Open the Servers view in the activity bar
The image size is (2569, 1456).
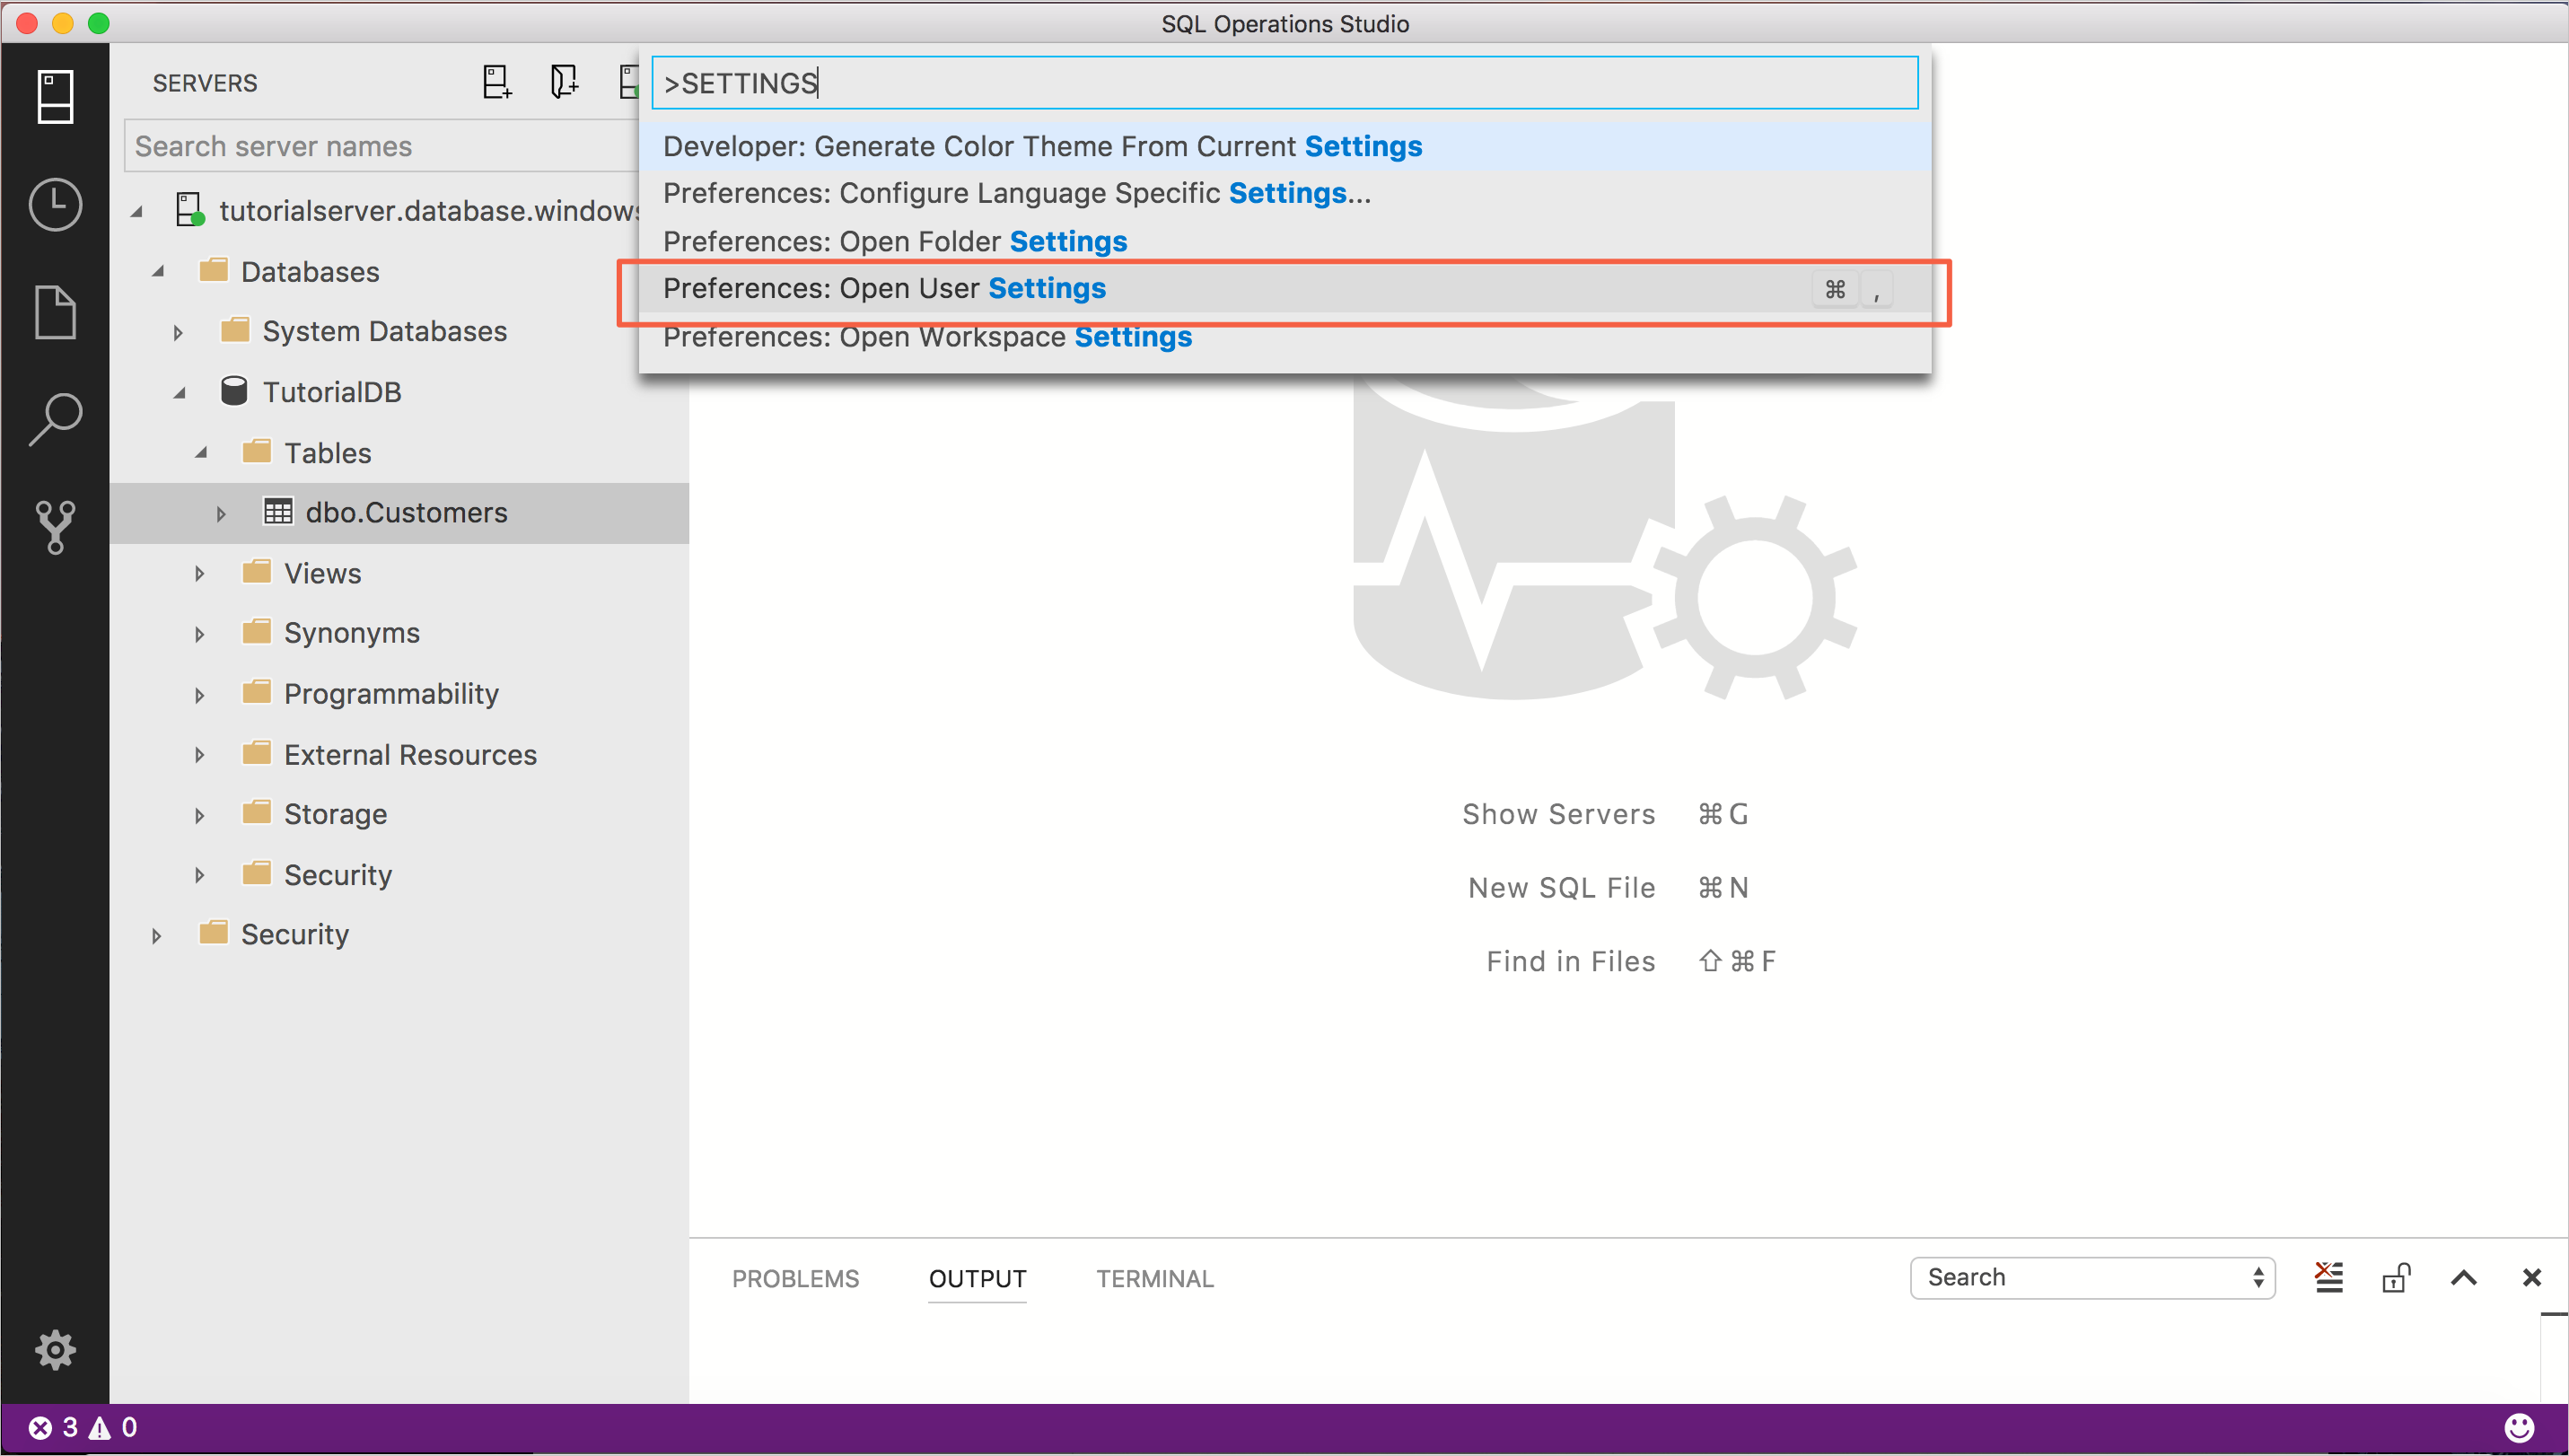(x=55, y=95)
